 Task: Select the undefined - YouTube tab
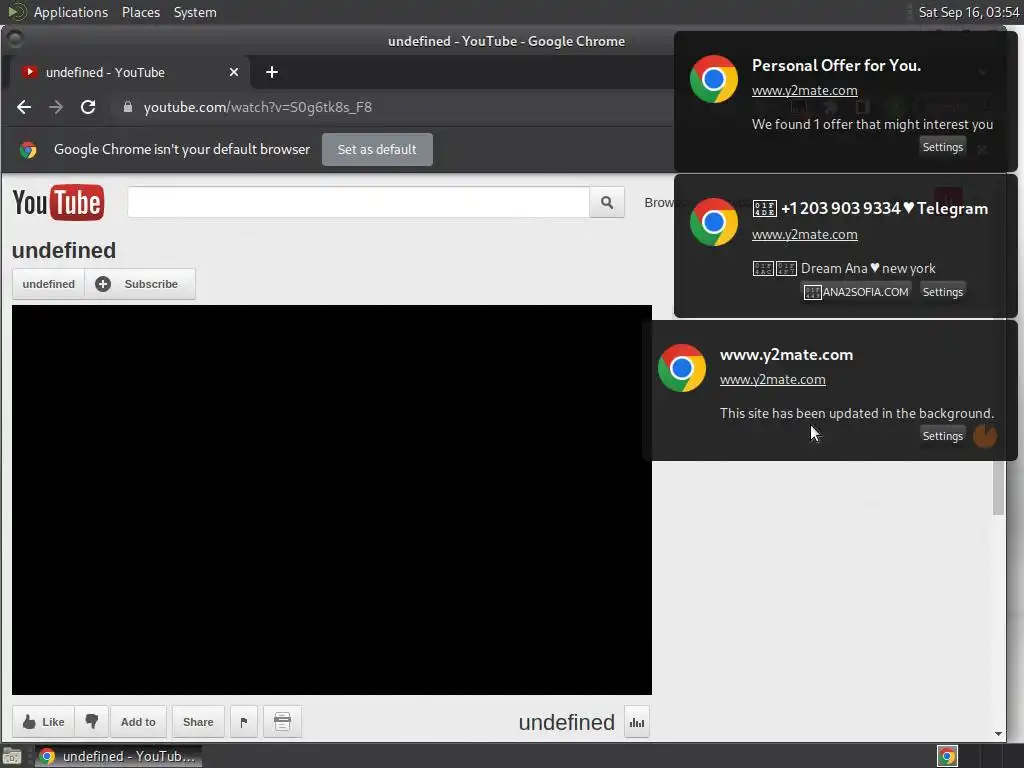pos(128,72)
